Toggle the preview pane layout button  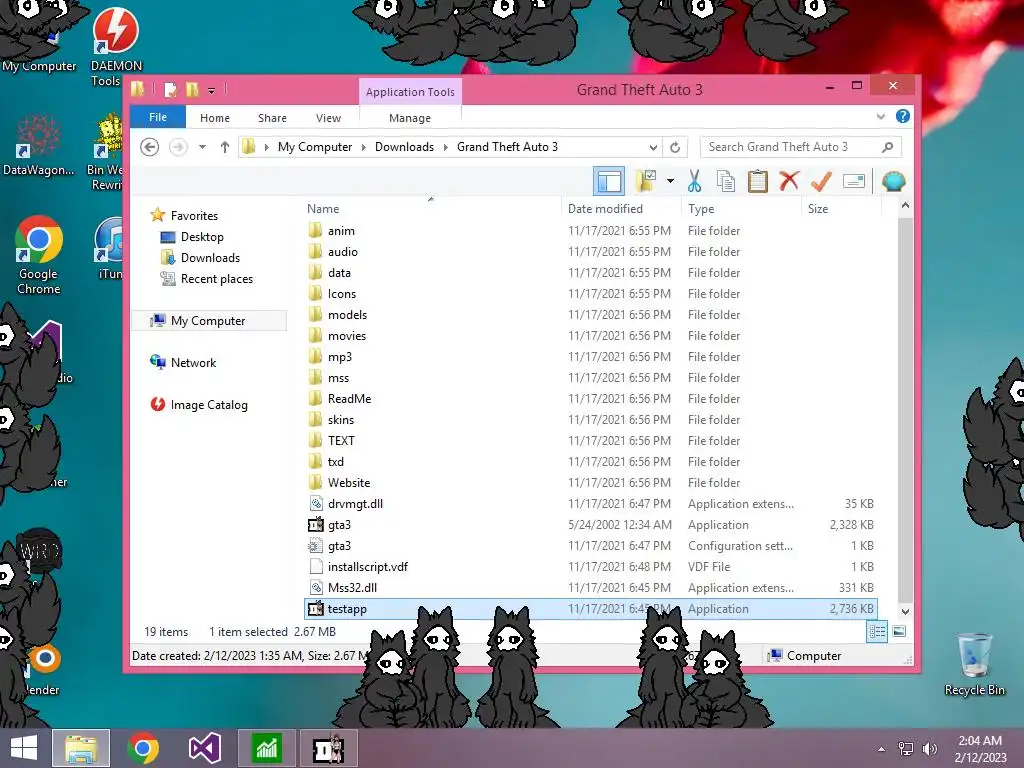(x=609, y=181)
